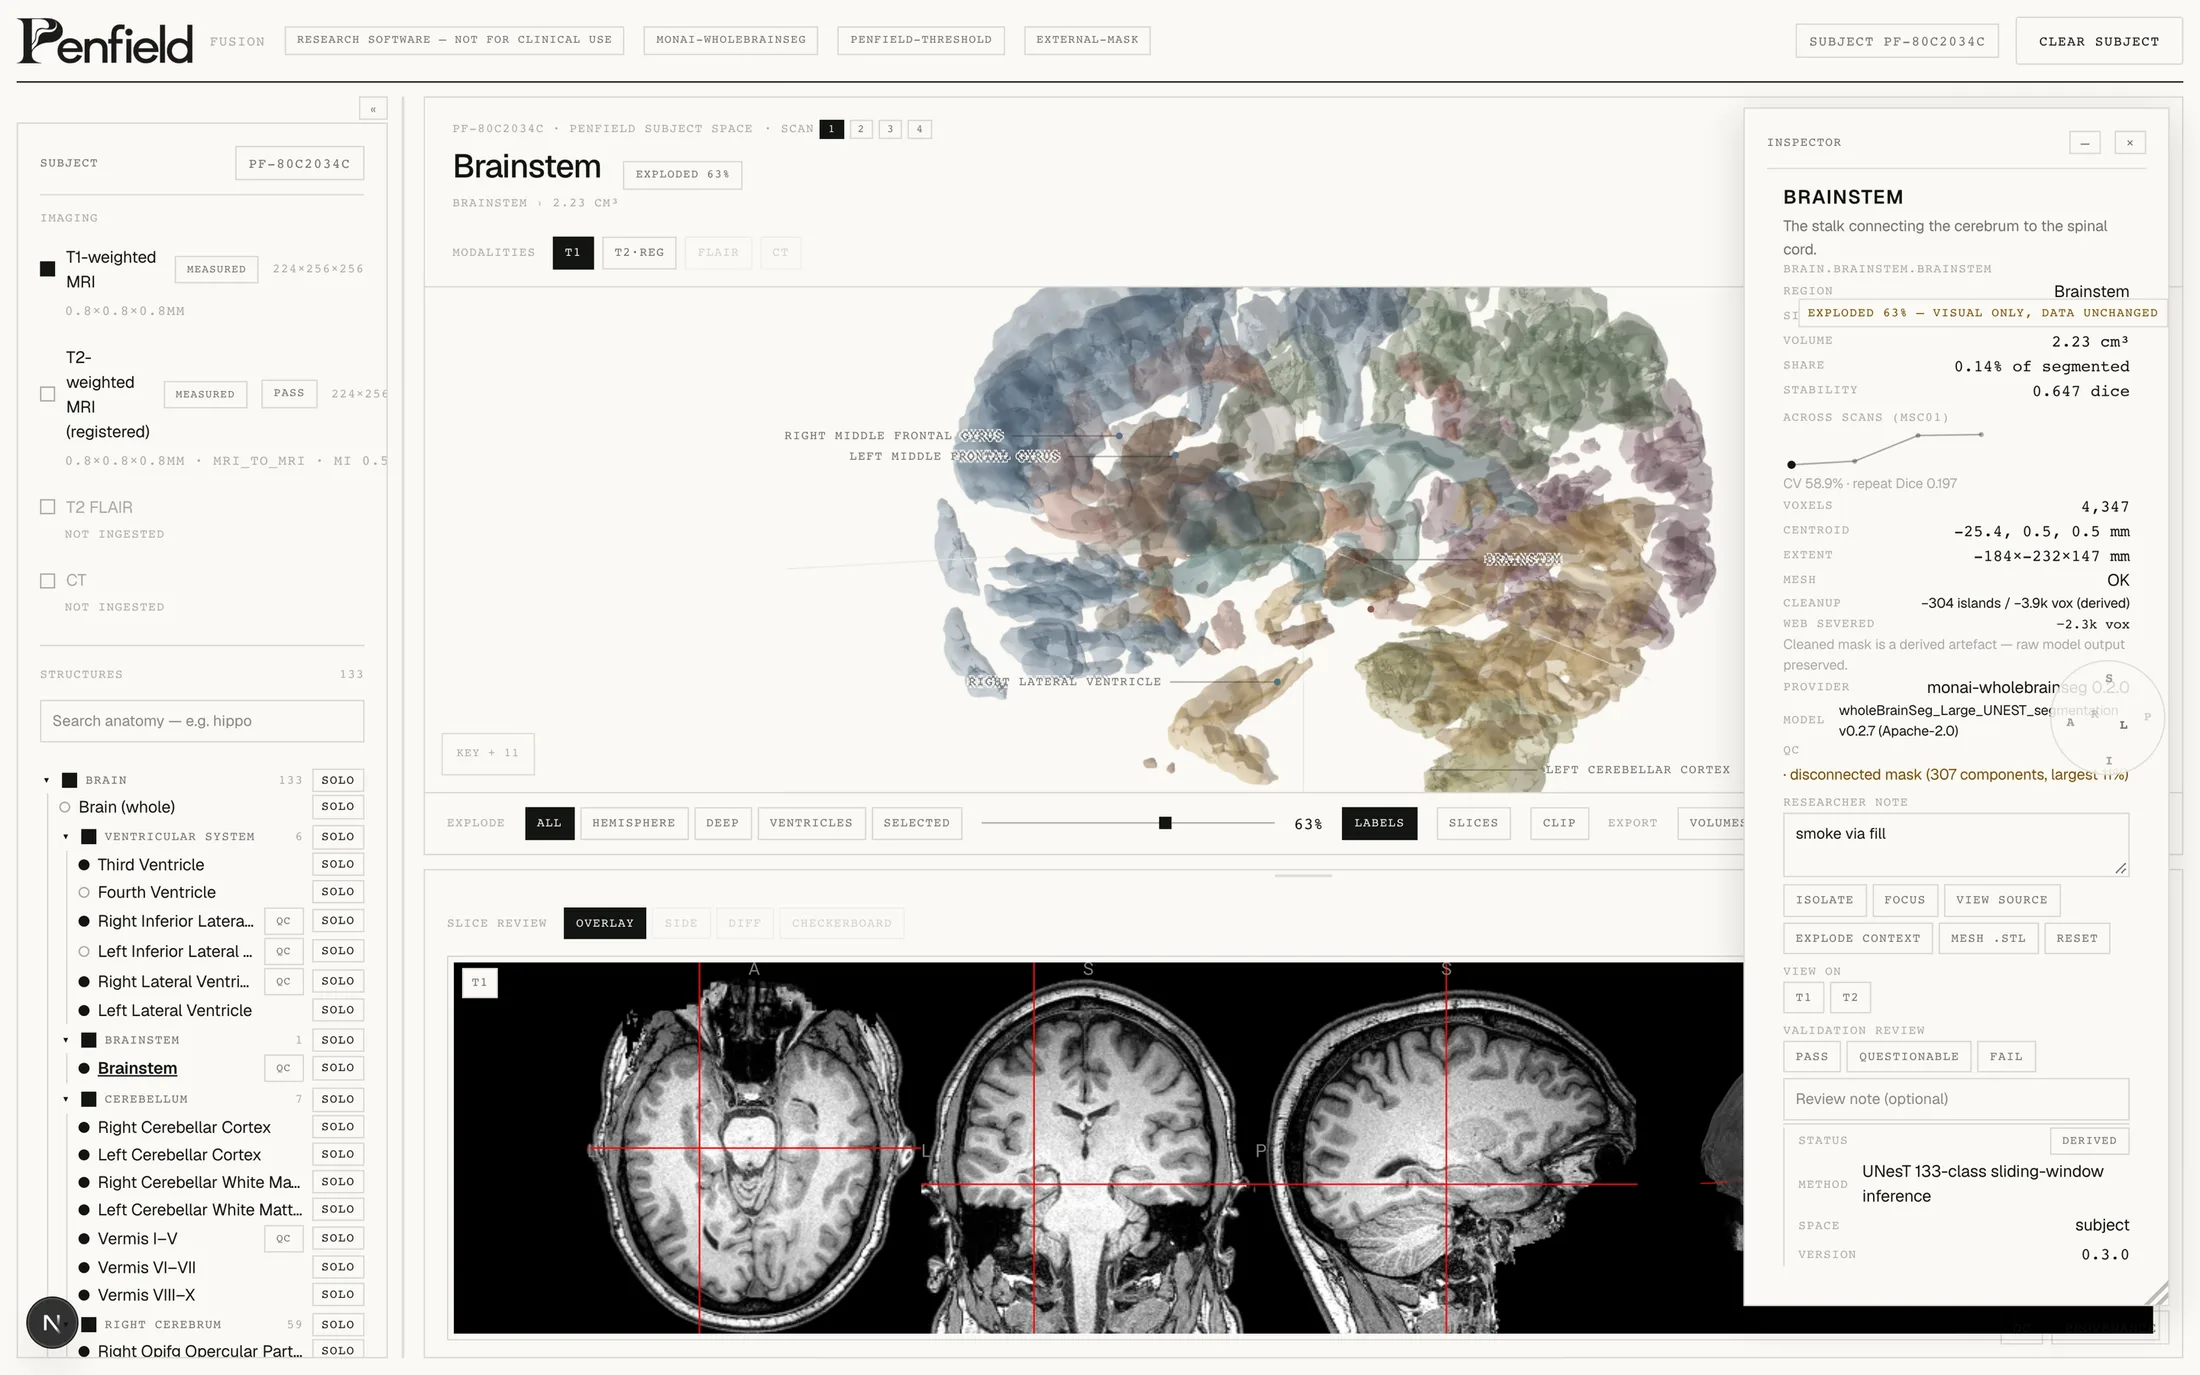Set explode mode to VENTRICLES

811,823
